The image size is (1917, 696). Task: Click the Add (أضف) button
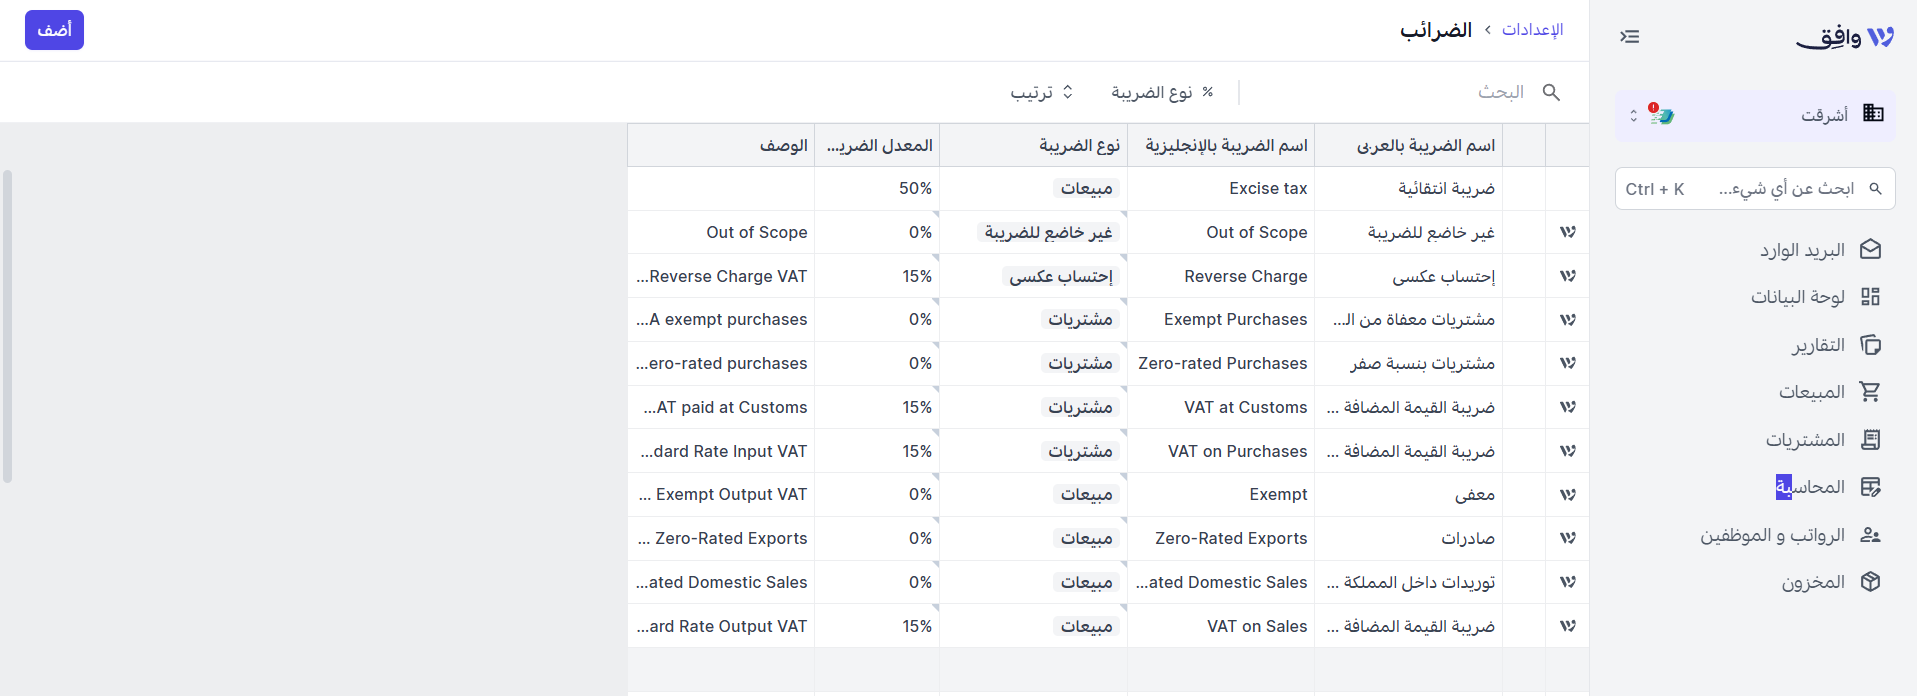(54, 30)
